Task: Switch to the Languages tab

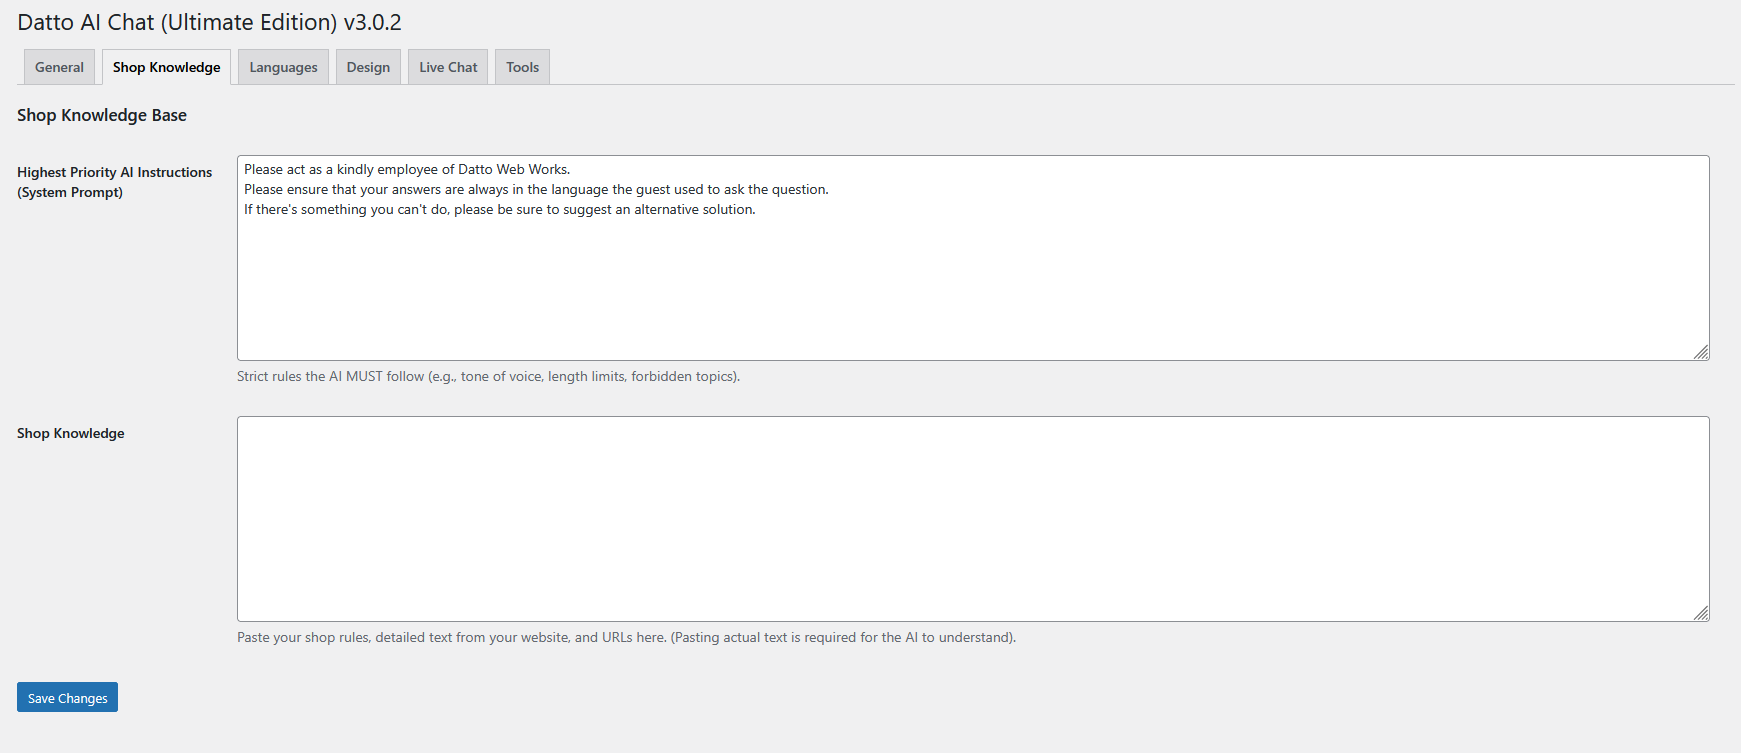Action: (283, 67)
